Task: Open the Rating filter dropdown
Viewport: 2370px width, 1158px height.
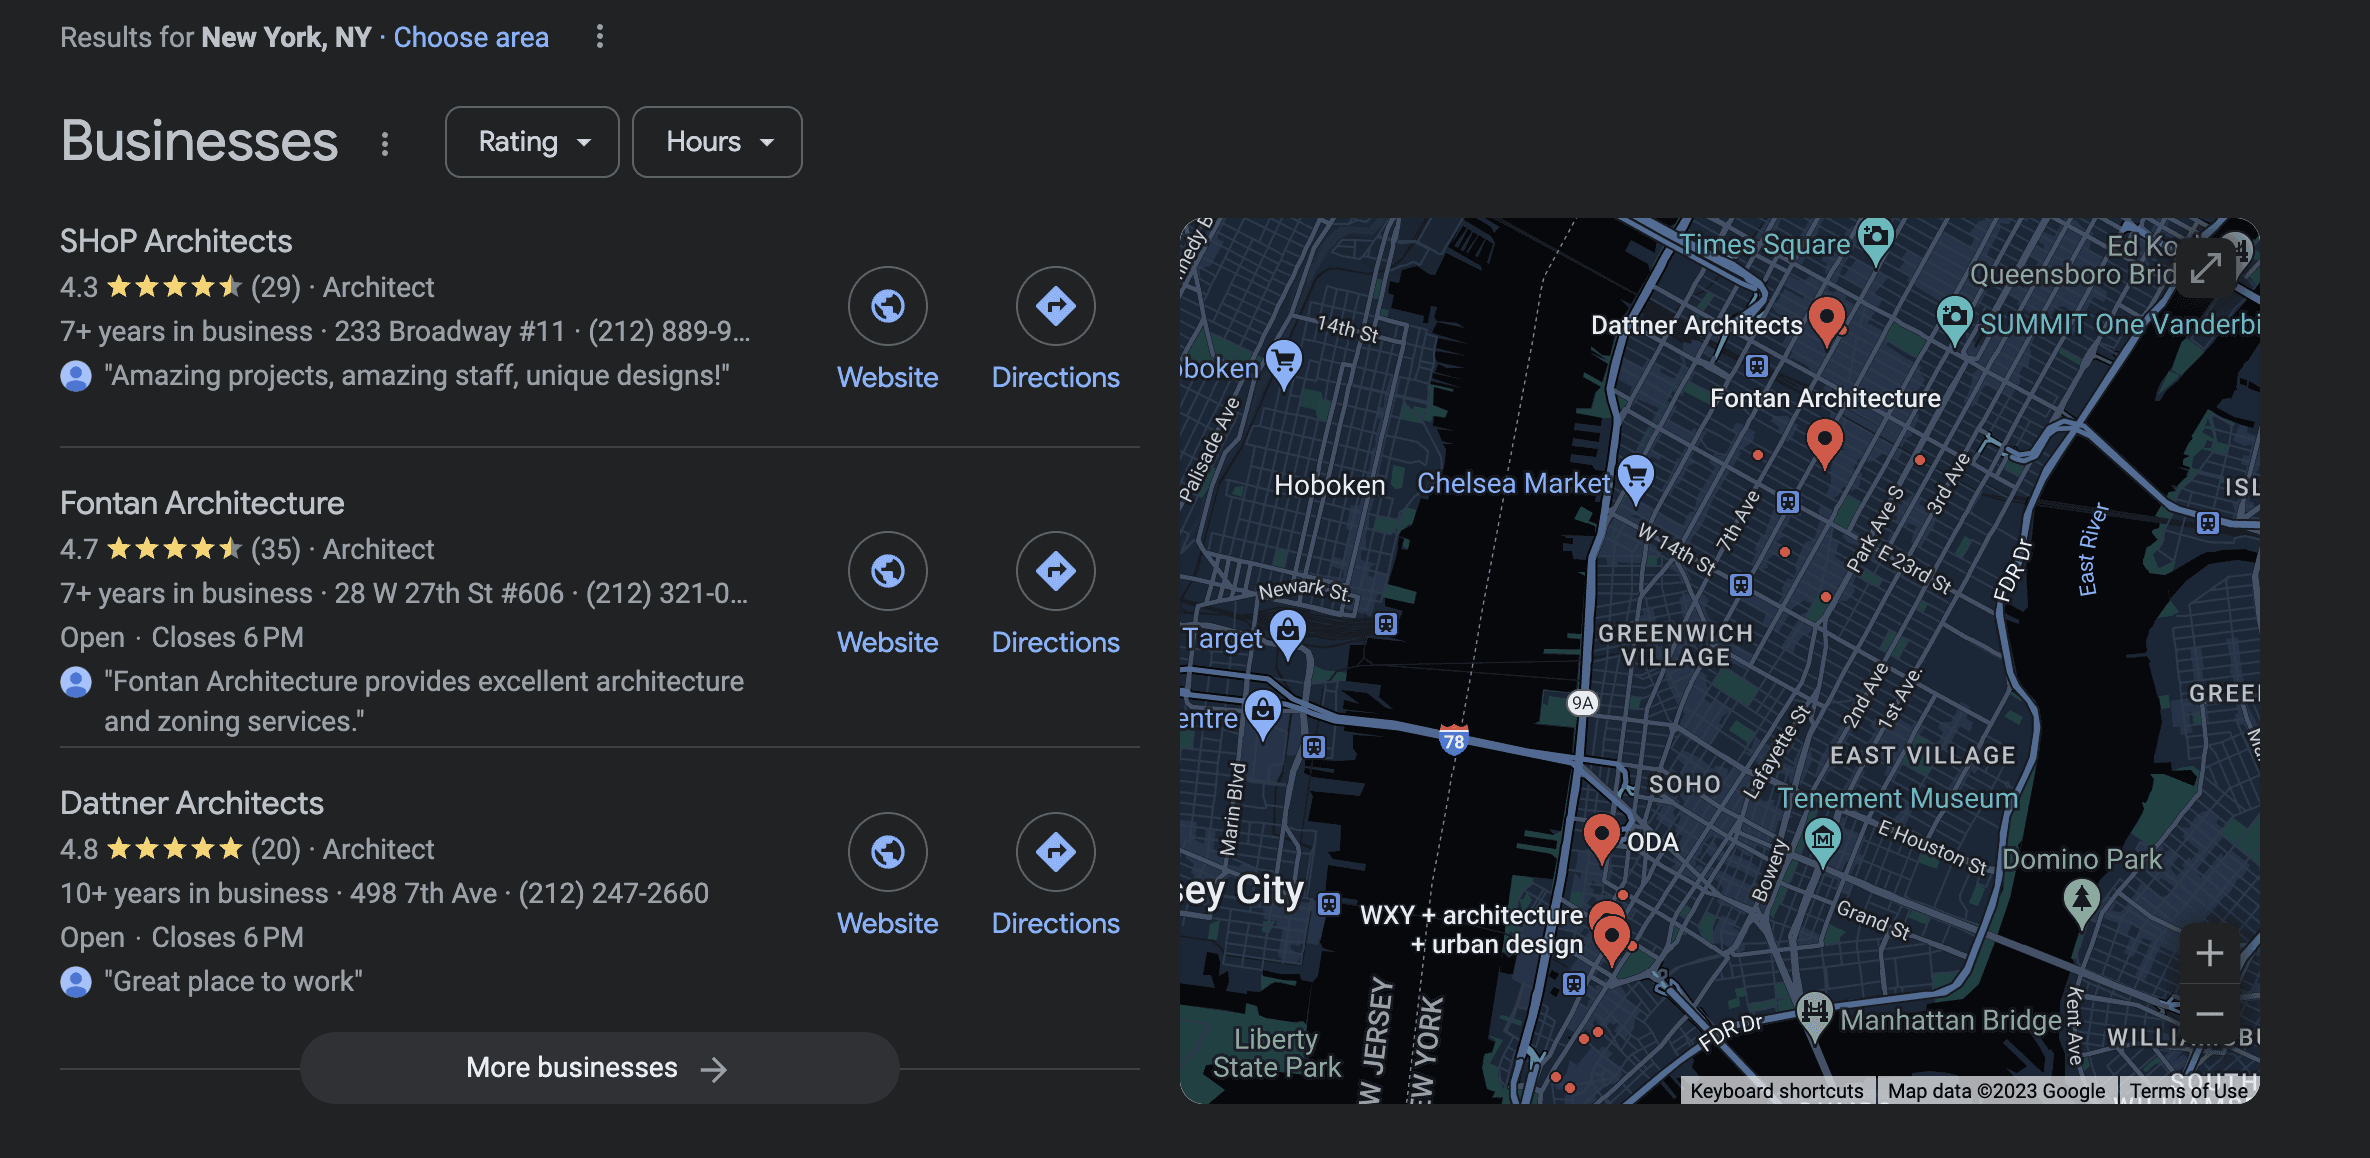Action: tap(532, 142)
